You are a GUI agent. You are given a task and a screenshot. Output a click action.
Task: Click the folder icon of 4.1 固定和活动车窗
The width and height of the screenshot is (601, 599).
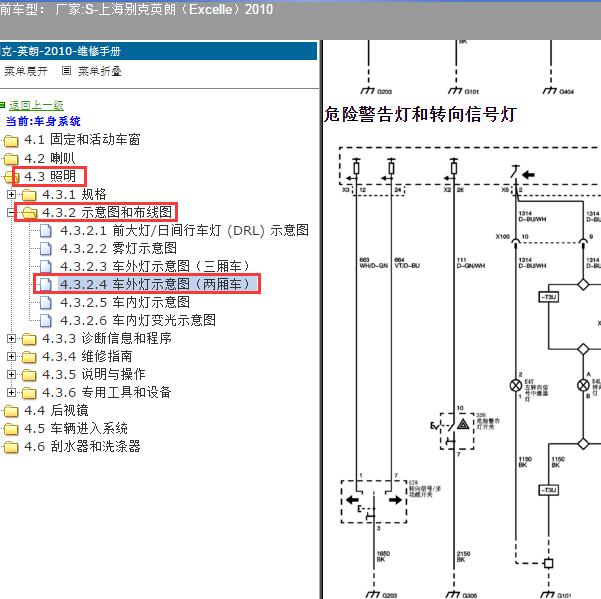point(11,141)
